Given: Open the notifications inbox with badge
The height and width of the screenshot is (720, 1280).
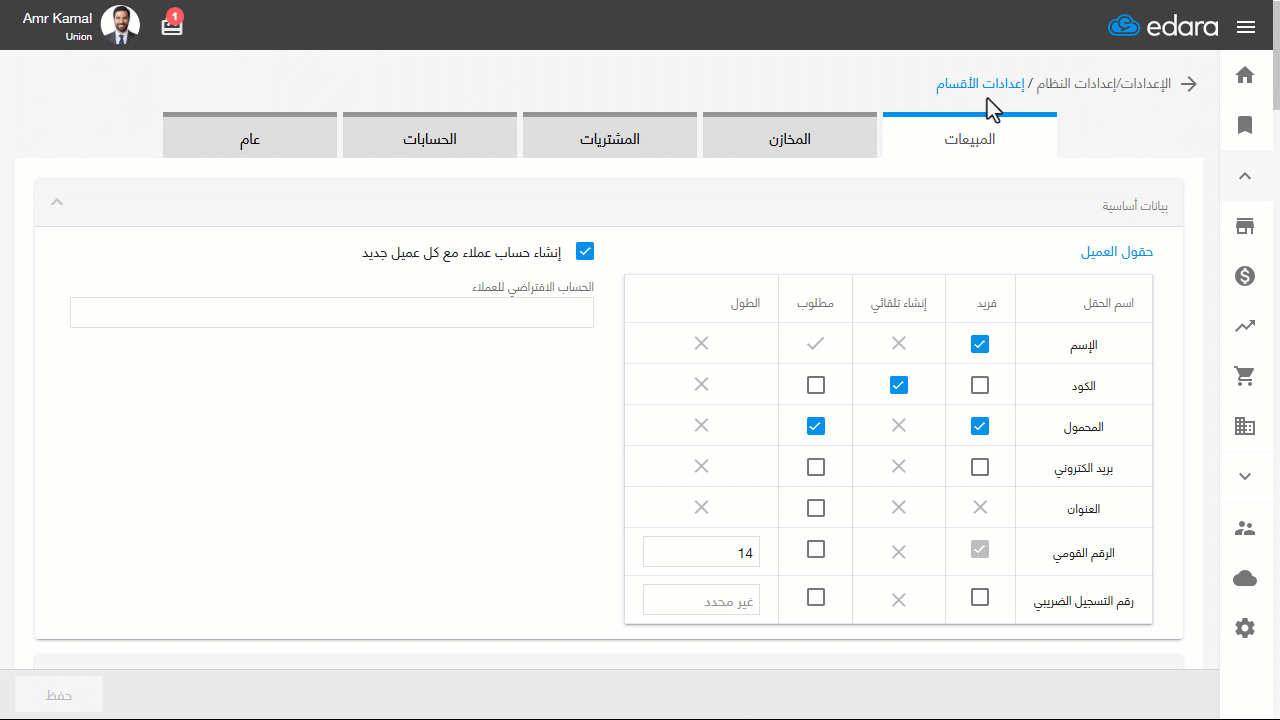Looking at the screenshot, I should point(172,24).
